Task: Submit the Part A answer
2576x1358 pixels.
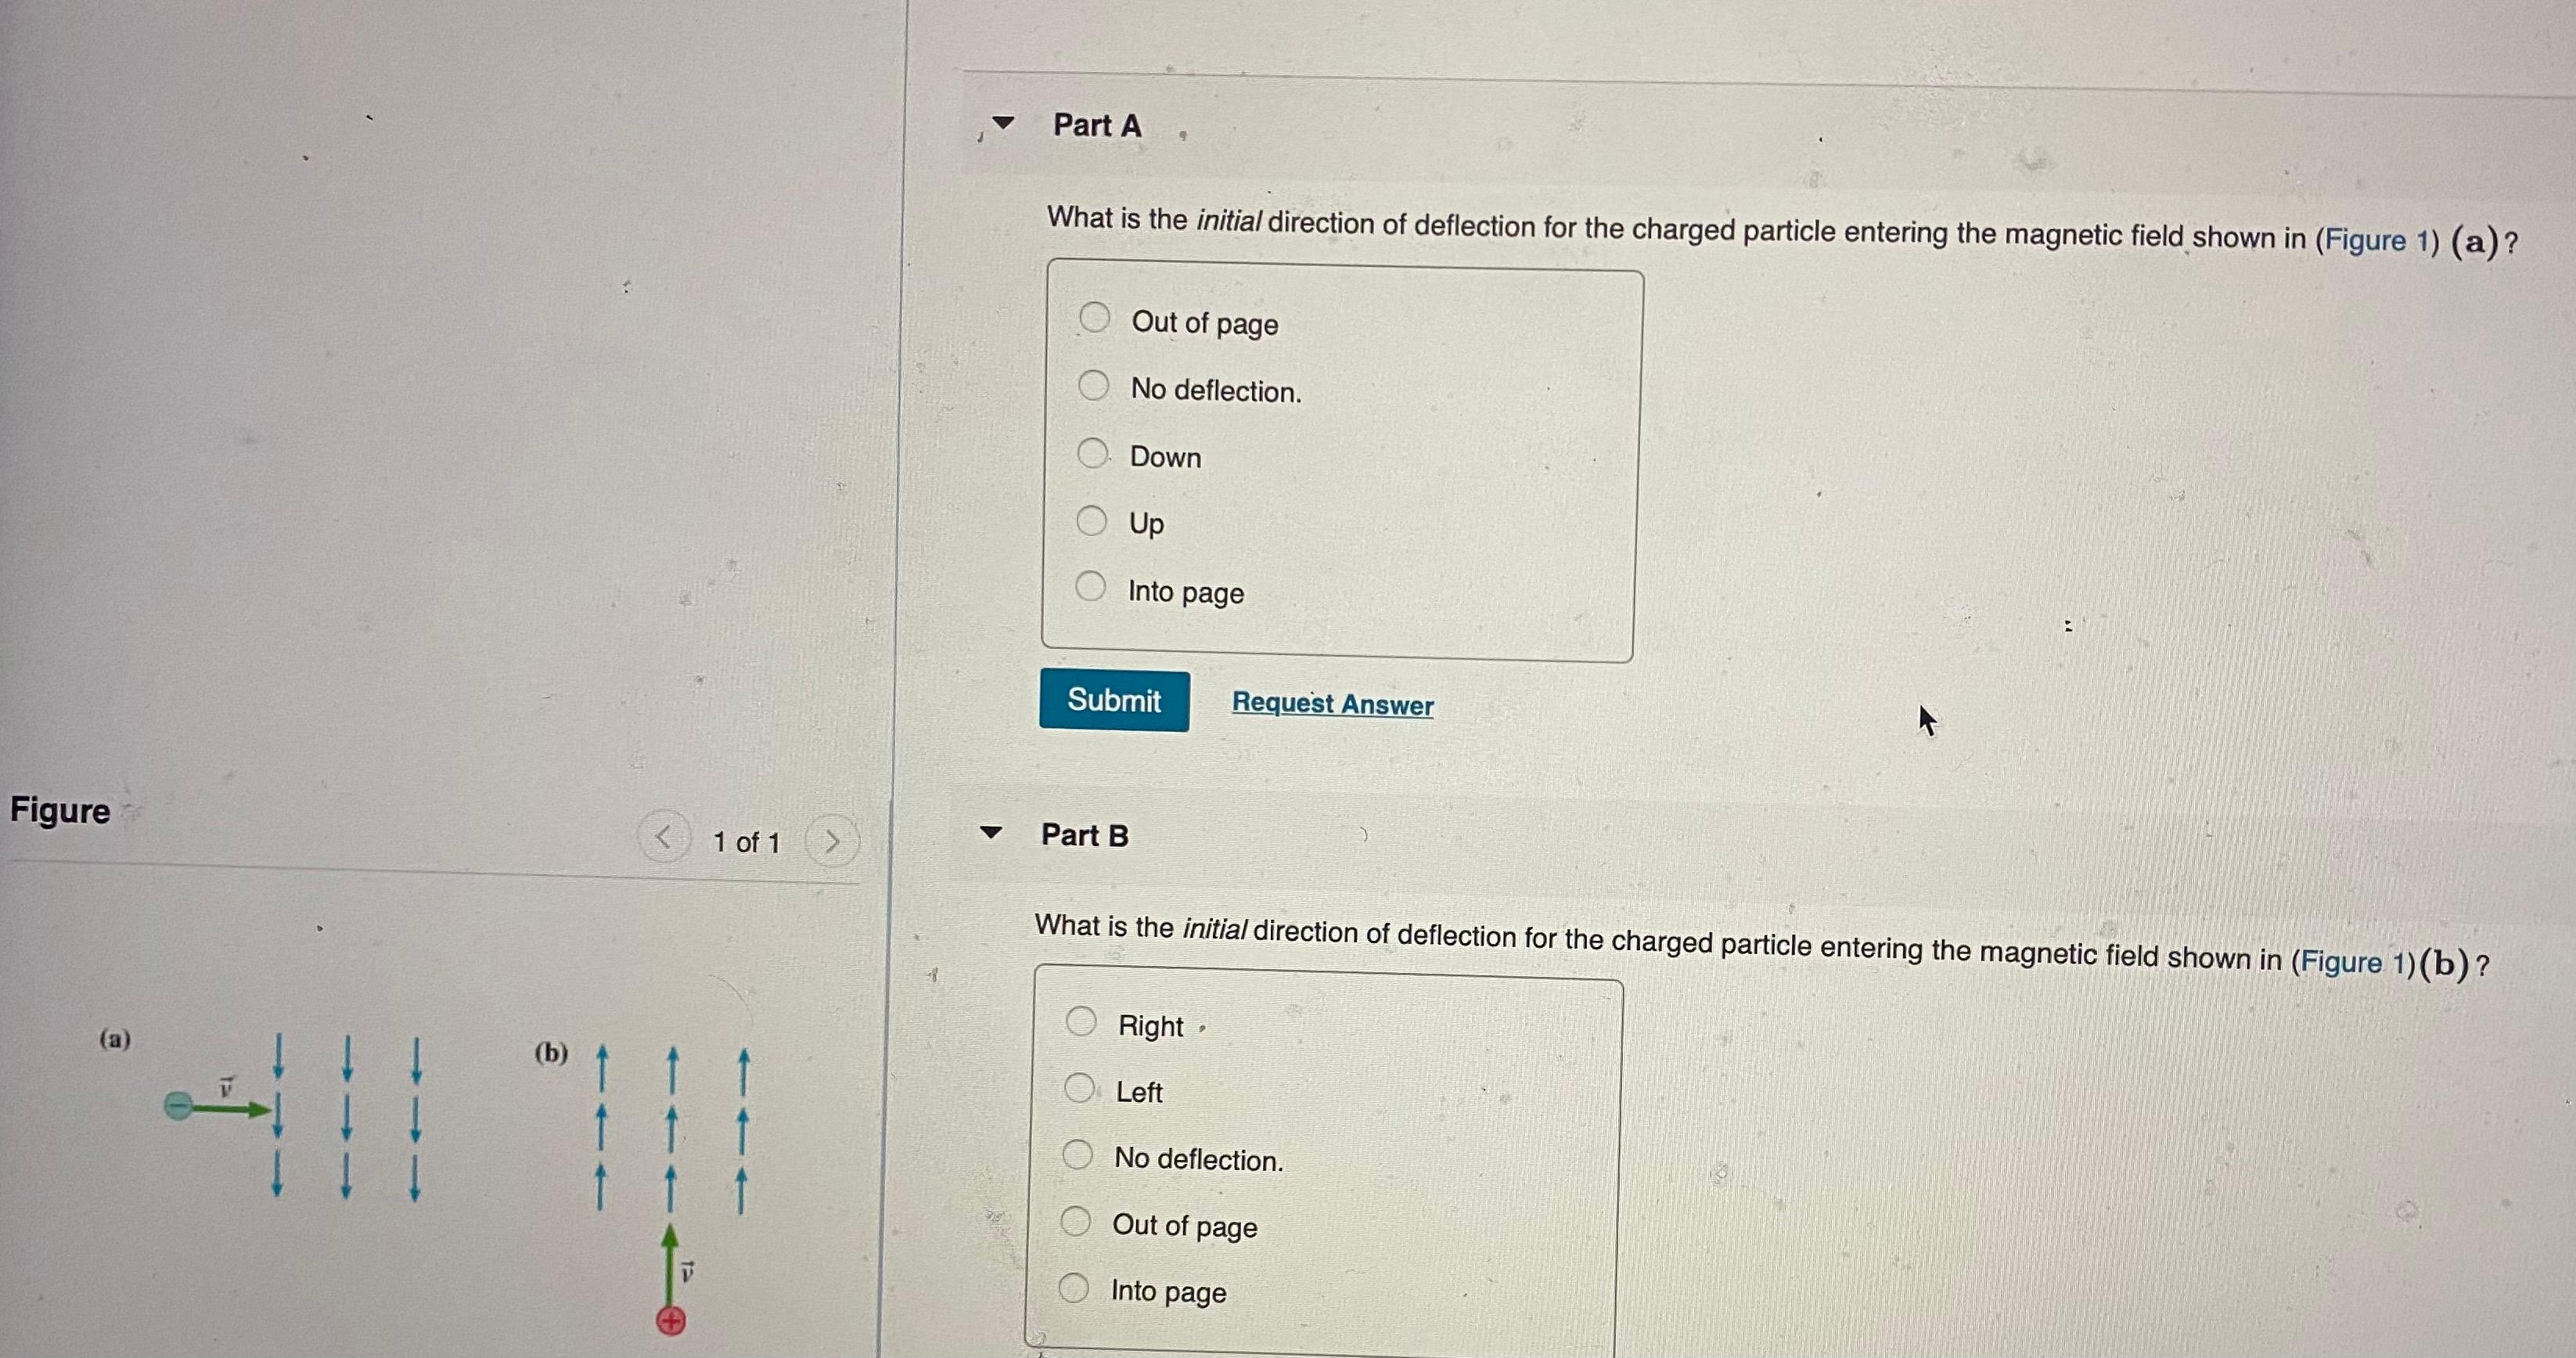Action: 1114,701
